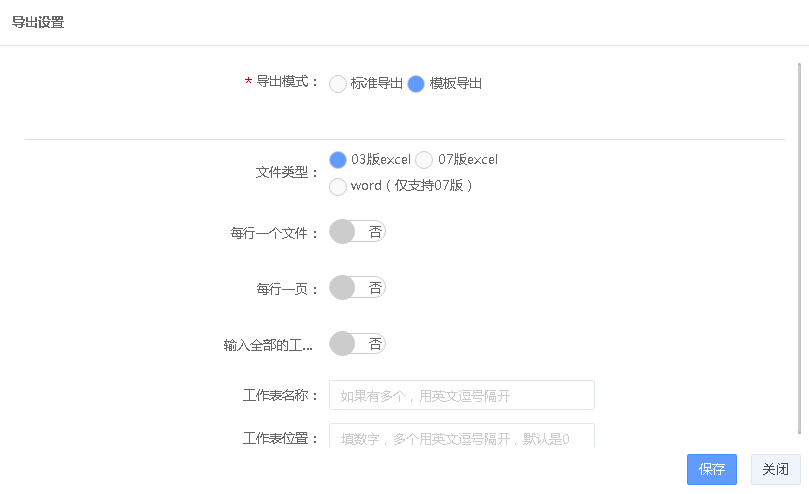This screenshot has height=494, width=809.
Task: Toggle the 每行一页 switch
Action: (357, 288)
